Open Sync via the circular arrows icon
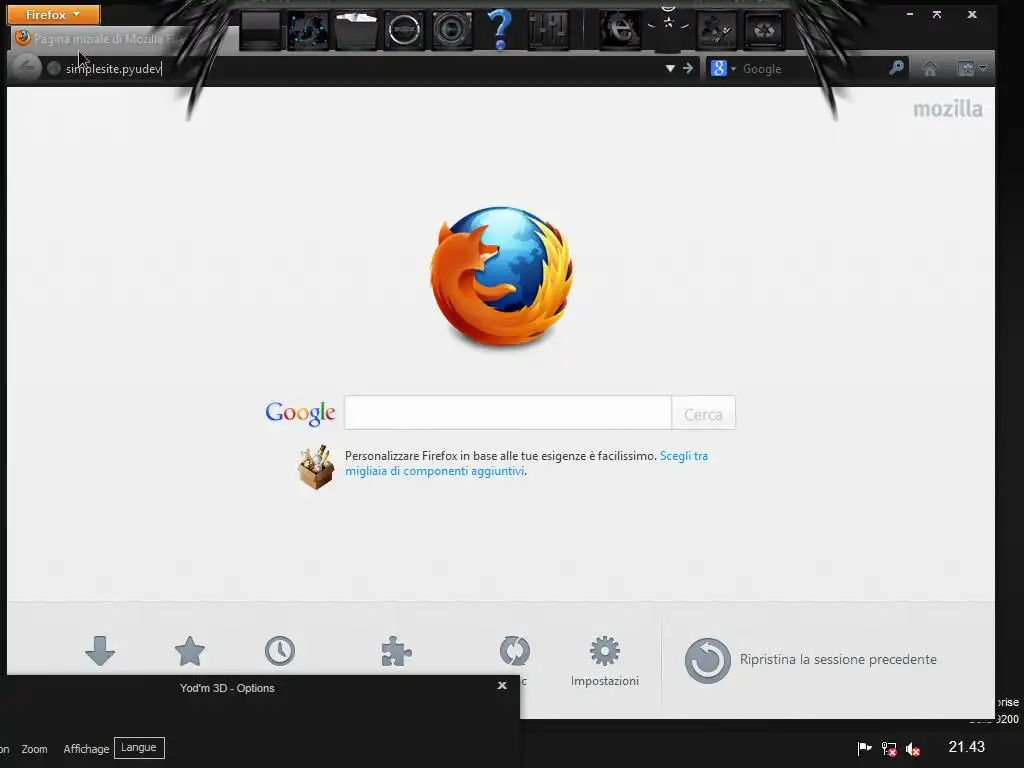The image size is (1024, 768). (x=515, y=651)
